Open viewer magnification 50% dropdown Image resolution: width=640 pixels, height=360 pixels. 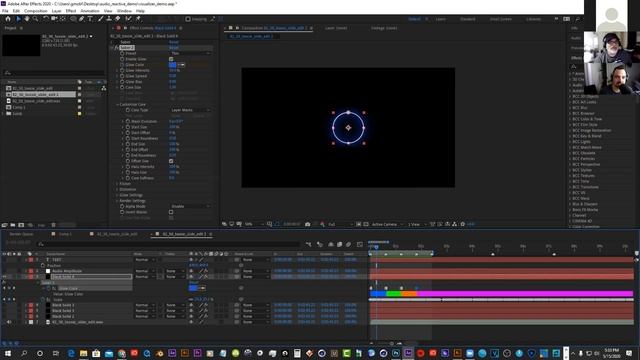[x=253, y=224]
